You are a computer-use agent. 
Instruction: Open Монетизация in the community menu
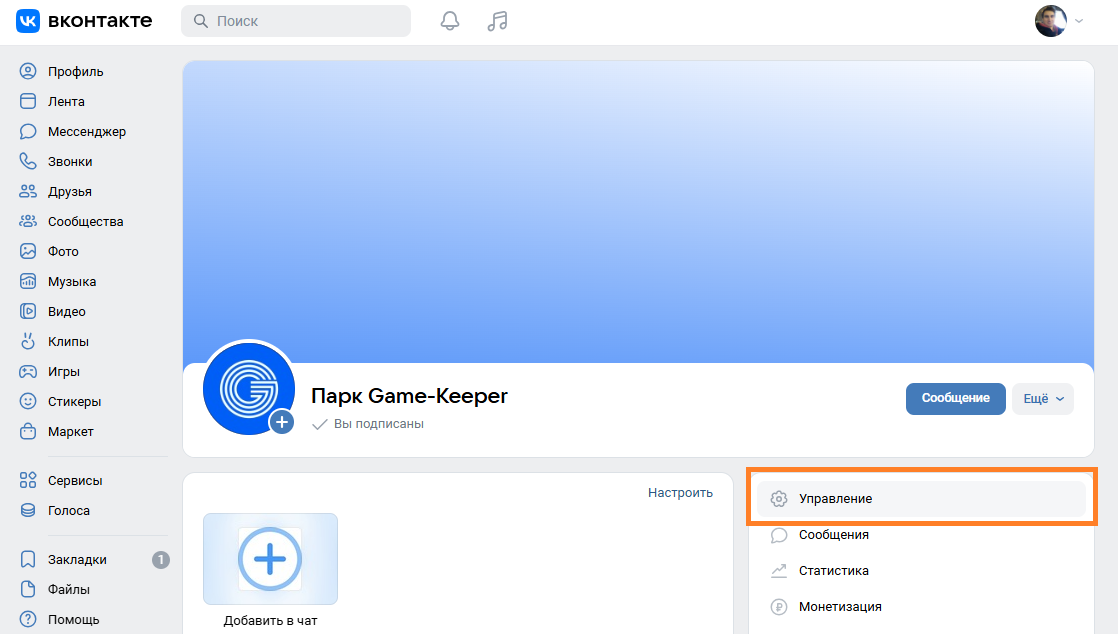tap(839, 607)
